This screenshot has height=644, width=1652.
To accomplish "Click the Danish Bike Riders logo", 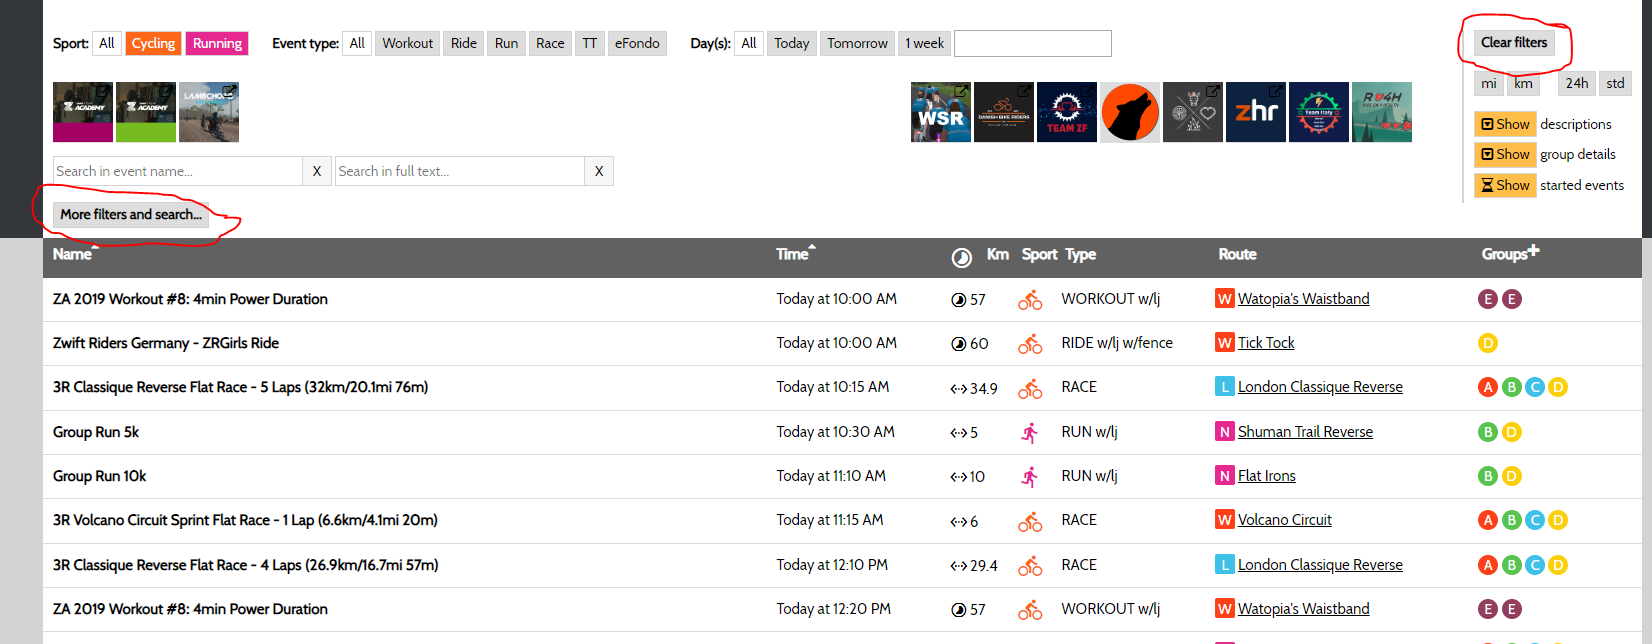I will click(x=1004, y=112).
